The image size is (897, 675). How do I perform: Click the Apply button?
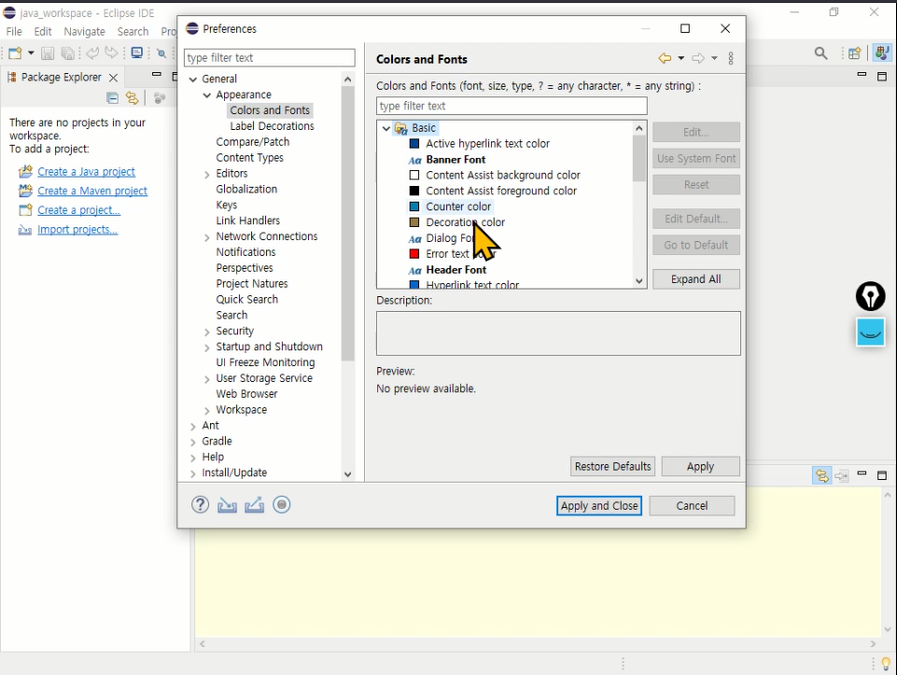(700, 466)
